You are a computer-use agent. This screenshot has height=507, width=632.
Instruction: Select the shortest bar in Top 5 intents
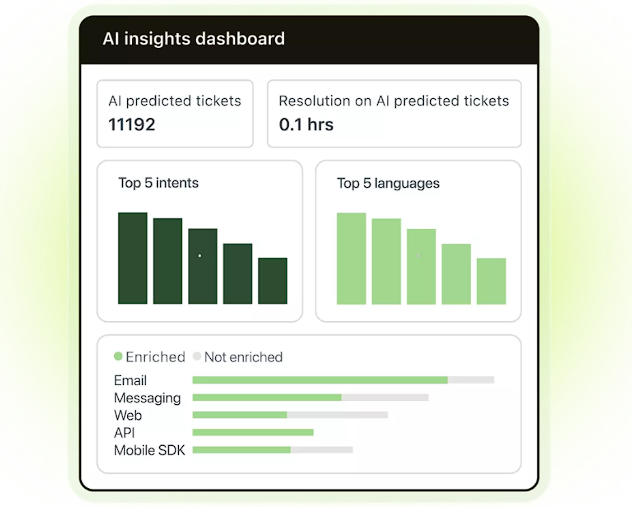pos(272,281)
